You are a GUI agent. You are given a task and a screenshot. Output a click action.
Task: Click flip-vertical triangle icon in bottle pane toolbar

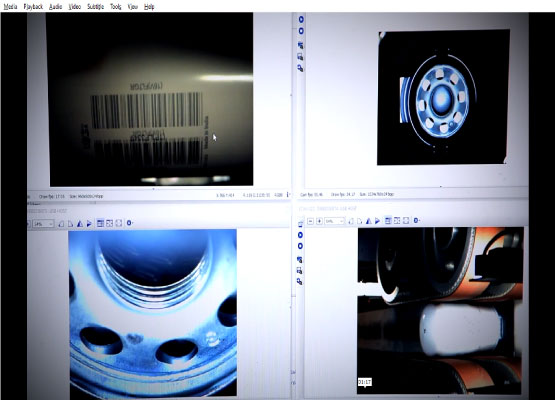[378, 221]
